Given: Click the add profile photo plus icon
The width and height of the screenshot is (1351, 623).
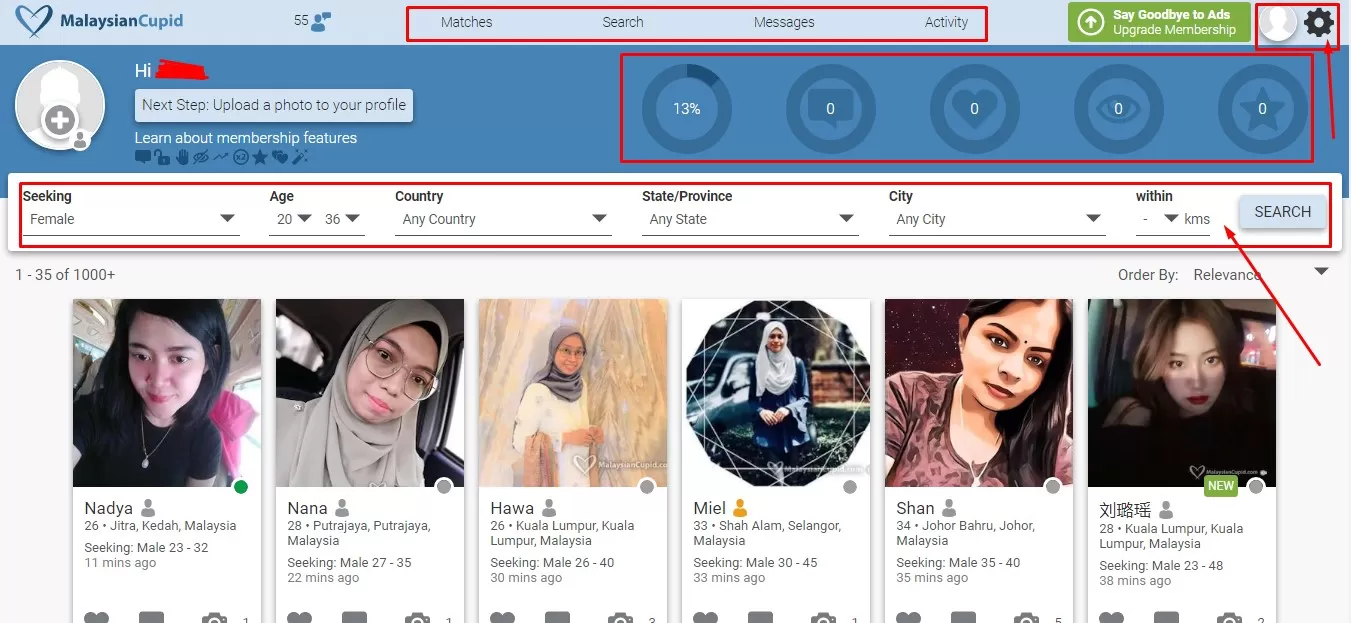Looking at the screenshot, I should pyautogui.click(x=60, y=121).
